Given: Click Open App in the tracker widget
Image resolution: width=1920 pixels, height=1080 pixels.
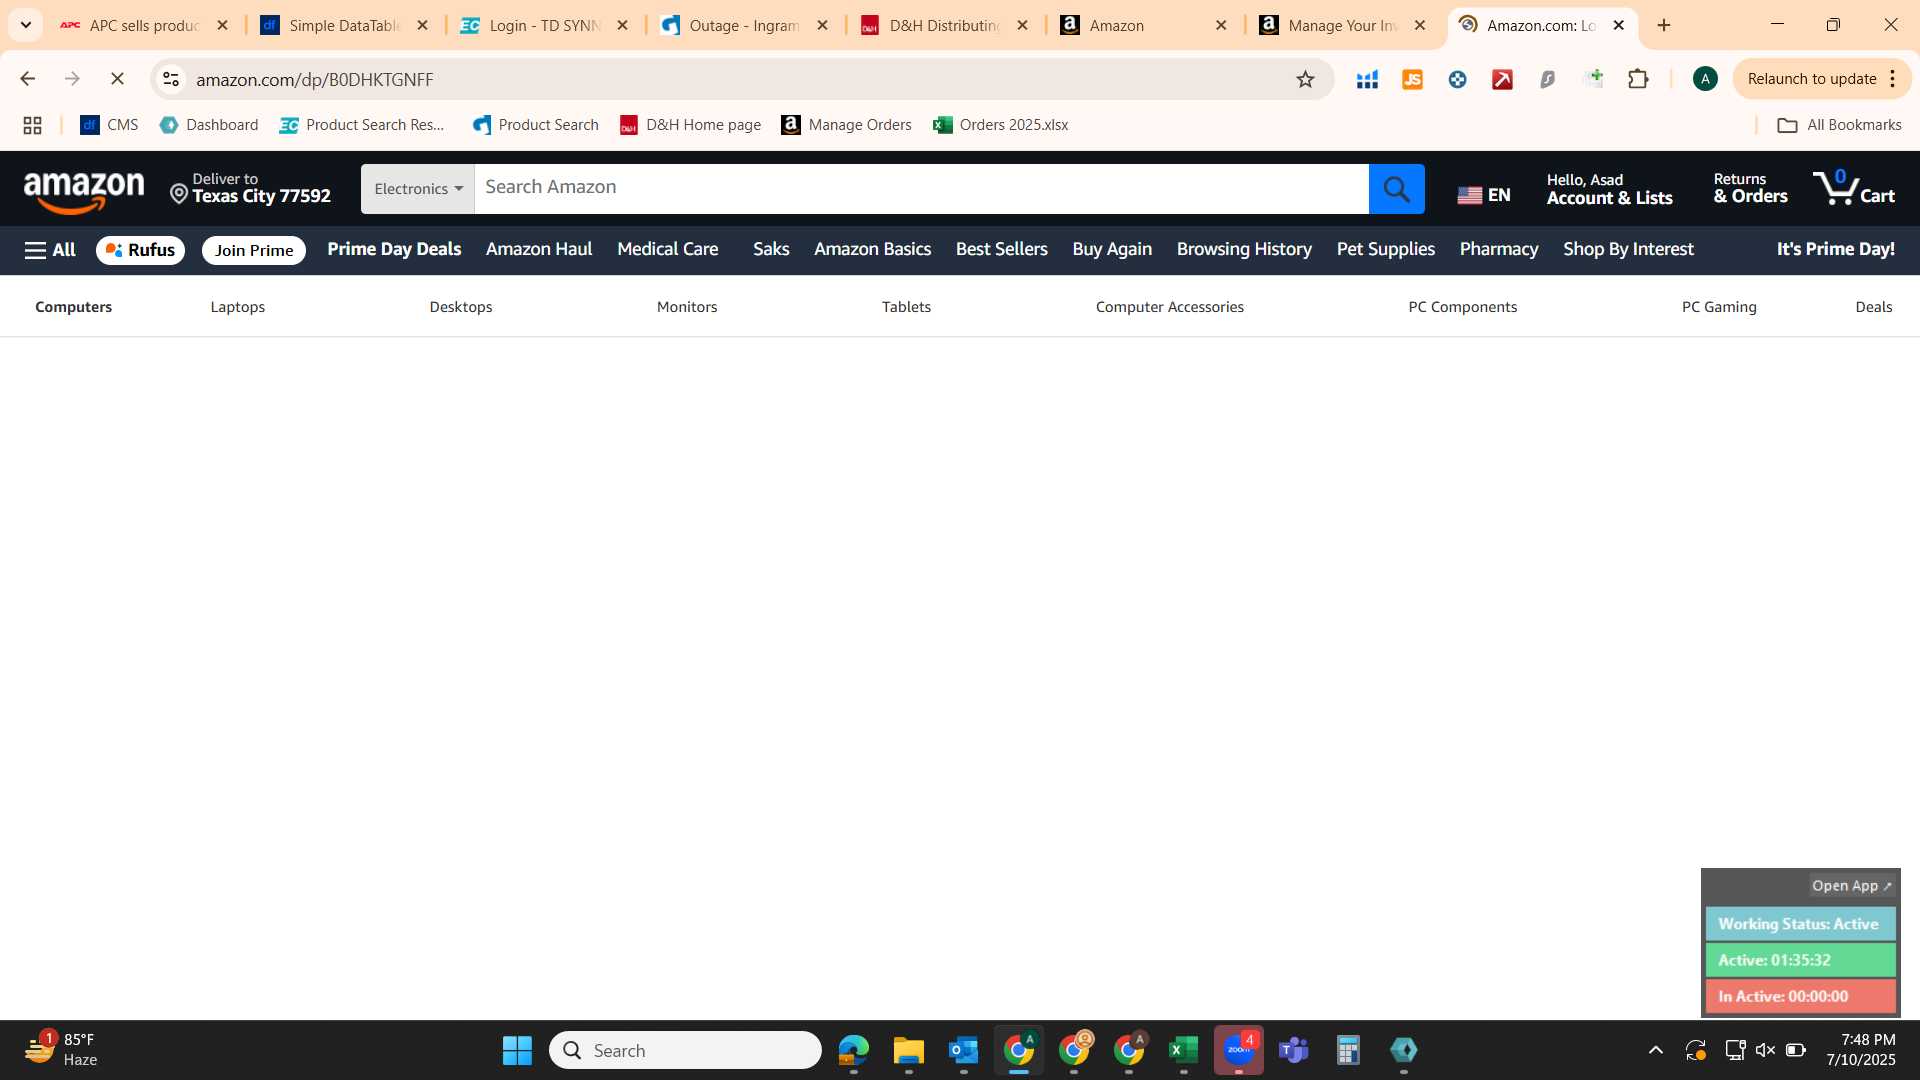Looking at the screenshot, I should [1851, 886].
